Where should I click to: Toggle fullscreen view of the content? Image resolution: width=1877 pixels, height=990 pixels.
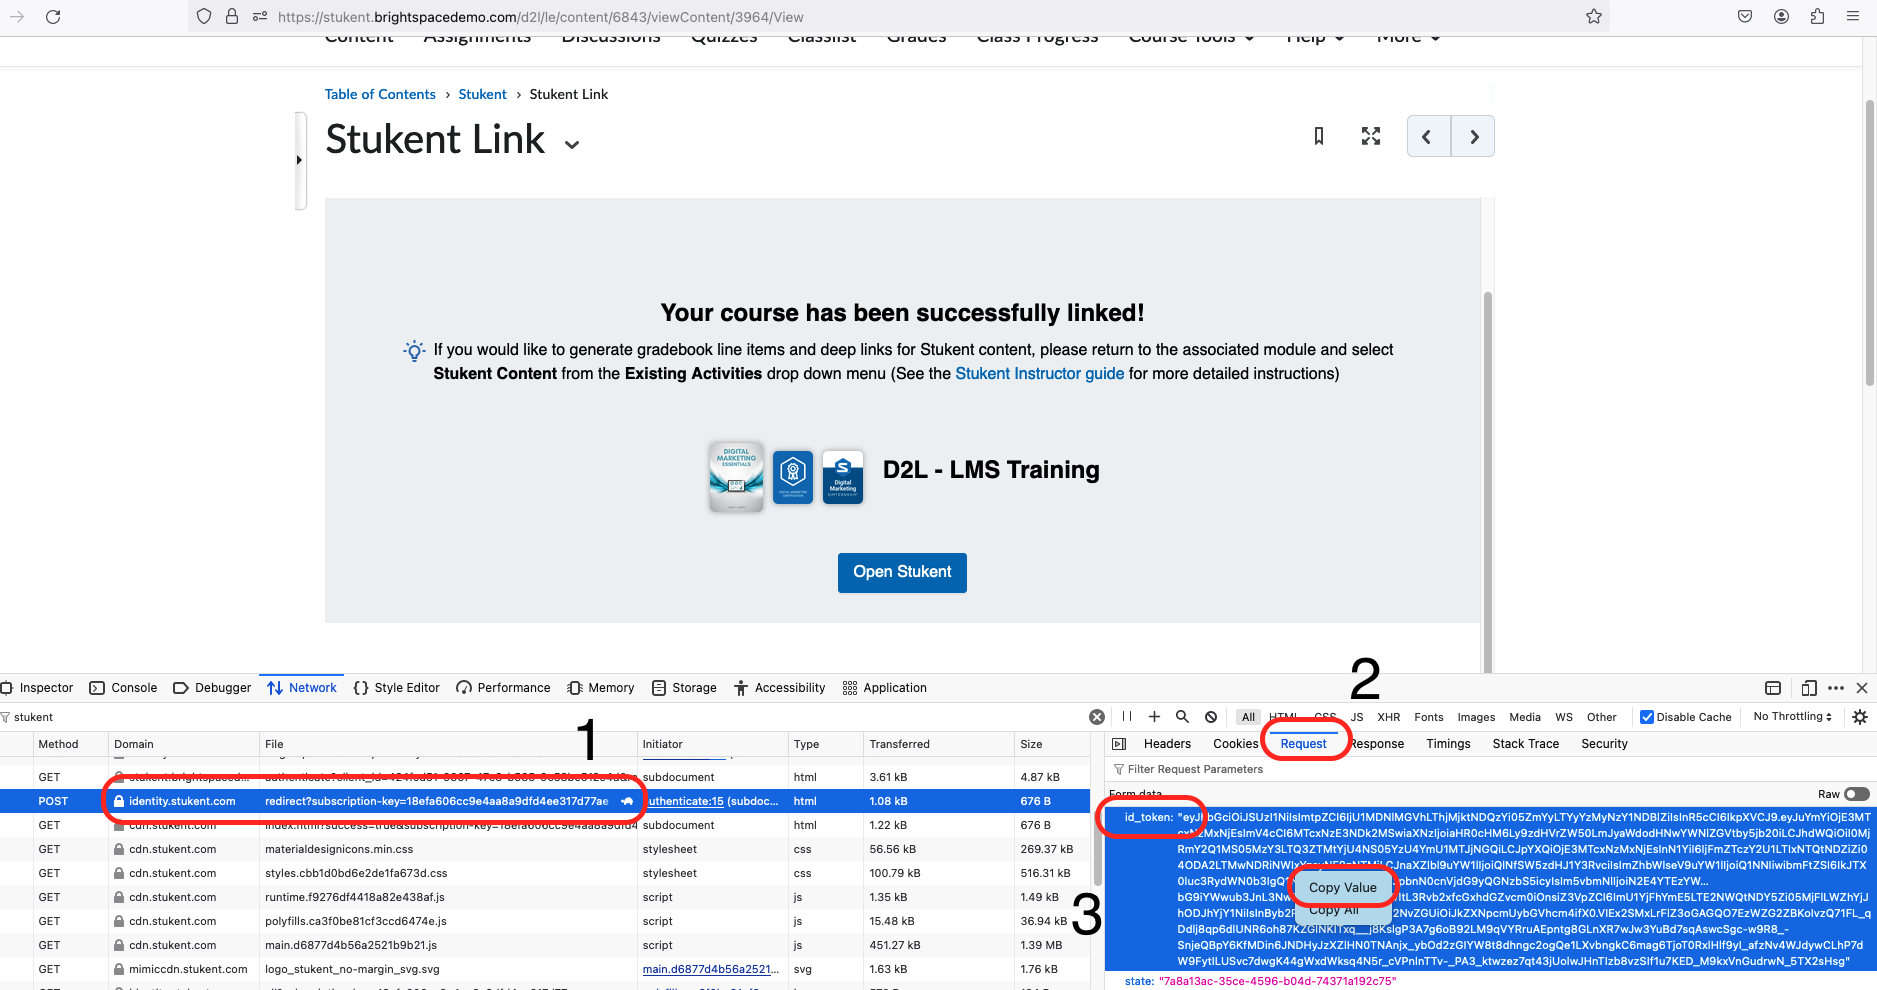1371,136
